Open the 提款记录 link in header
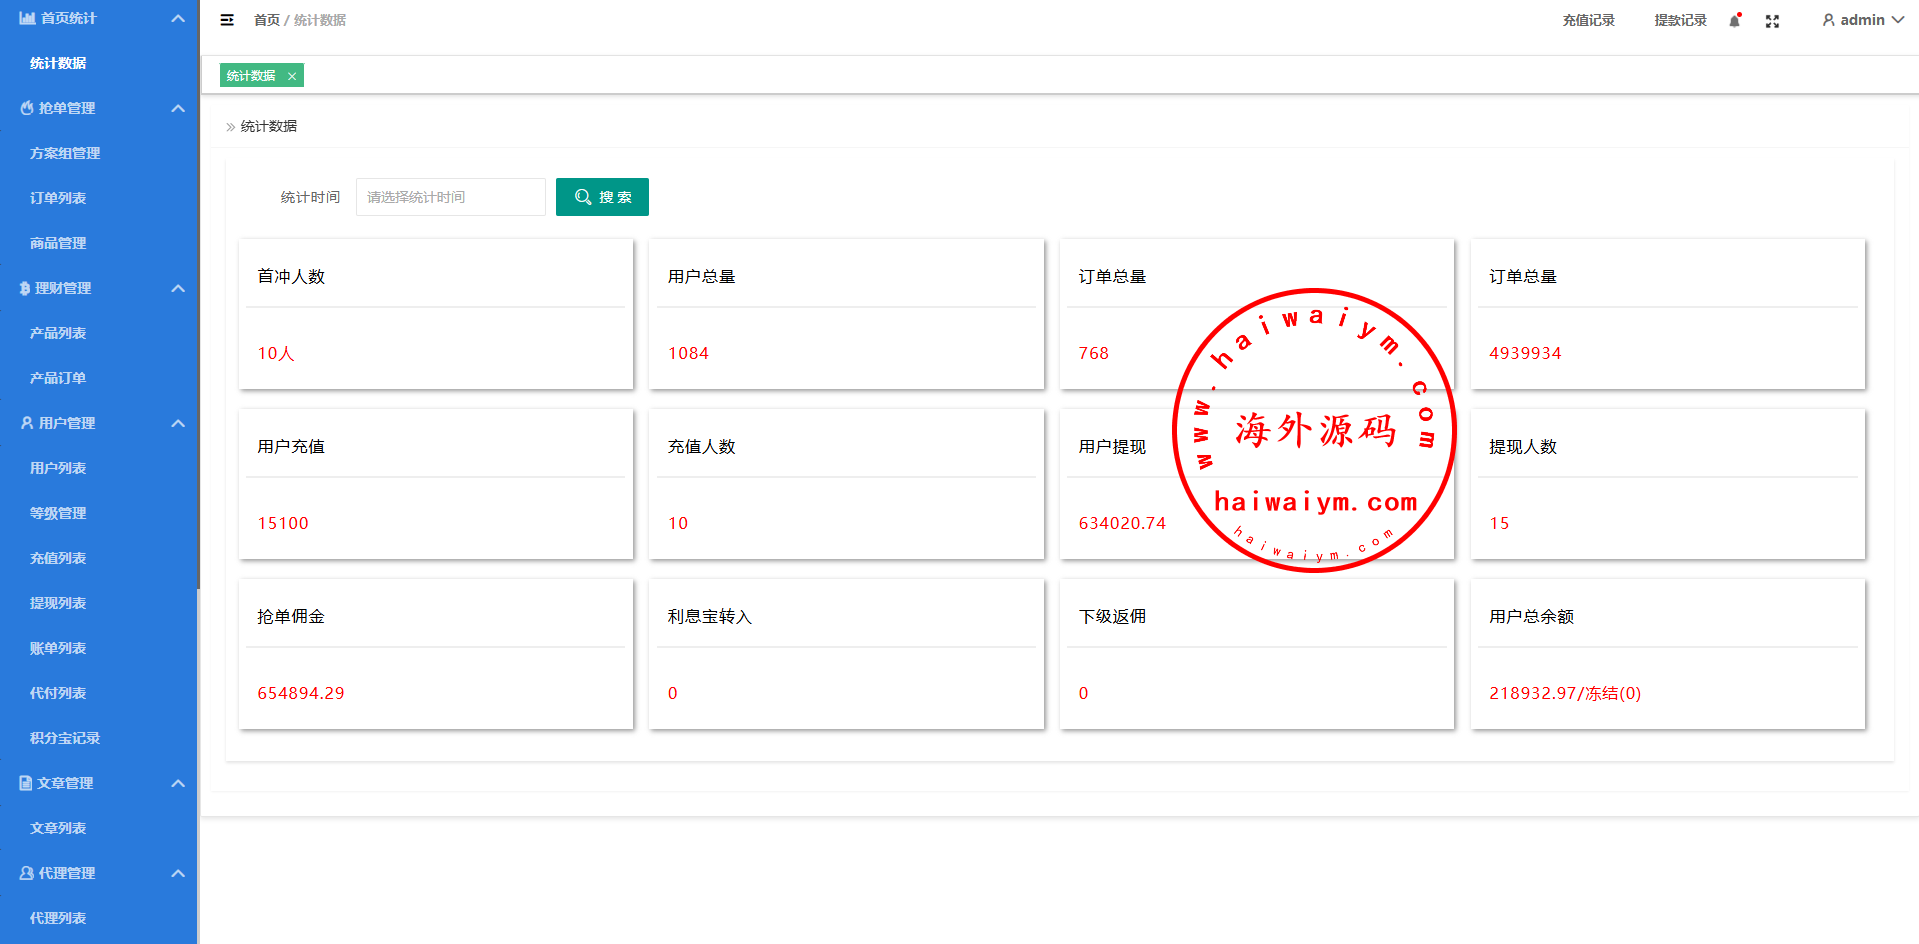This screenshot has width=1919, height=944. (1680, 20)
